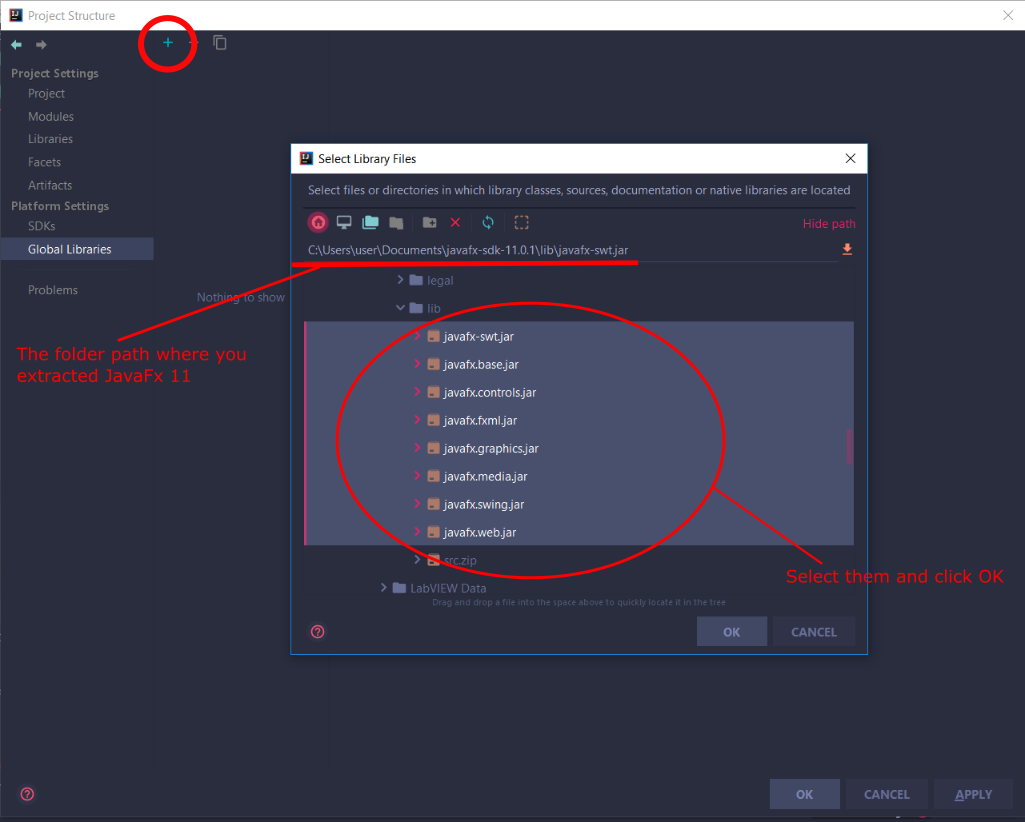Click the copy icon next to the plus

(x=220, y=43)
